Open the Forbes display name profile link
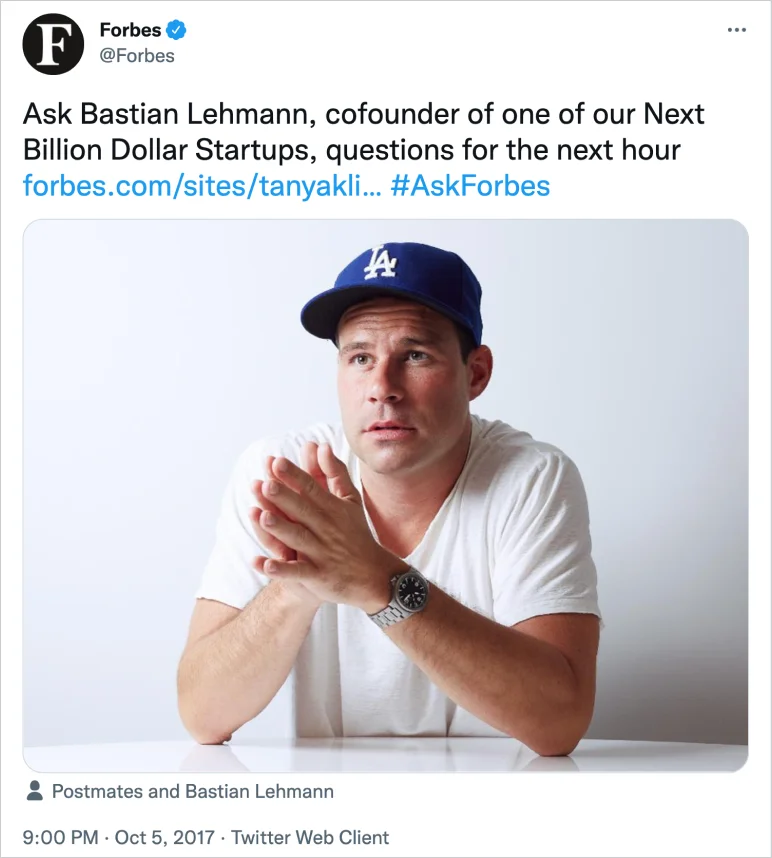 click(130, 31)
